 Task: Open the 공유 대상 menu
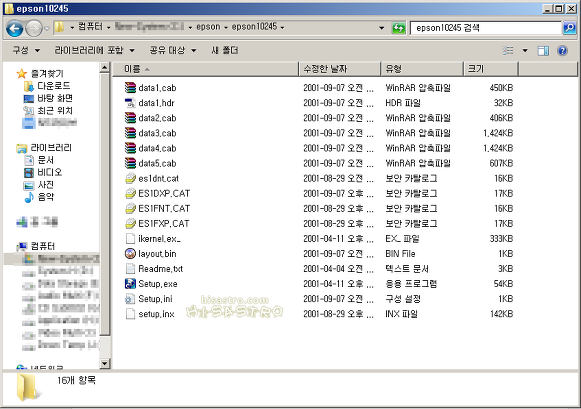point(173,50)
